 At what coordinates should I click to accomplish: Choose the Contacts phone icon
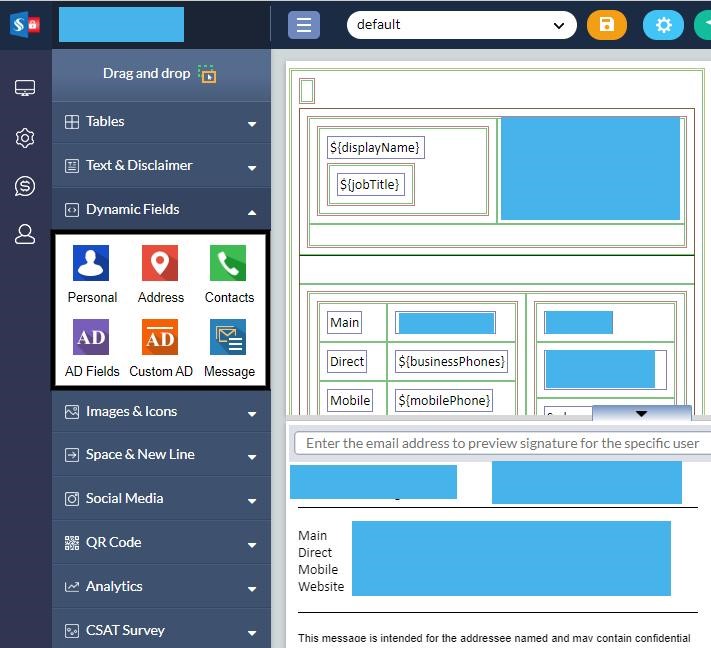click(x=228, y=264)
